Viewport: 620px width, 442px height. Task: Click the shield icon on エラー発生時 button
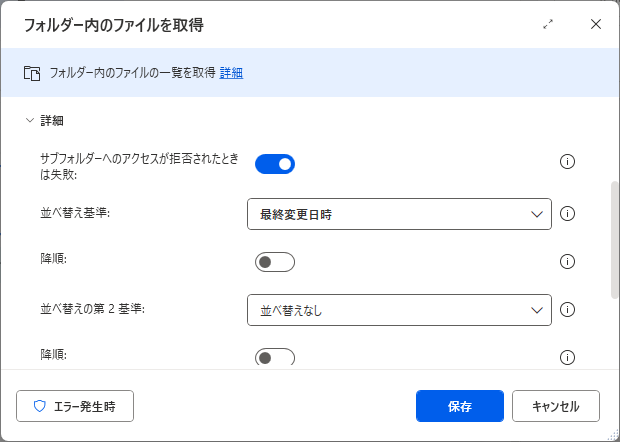[40, 406]
